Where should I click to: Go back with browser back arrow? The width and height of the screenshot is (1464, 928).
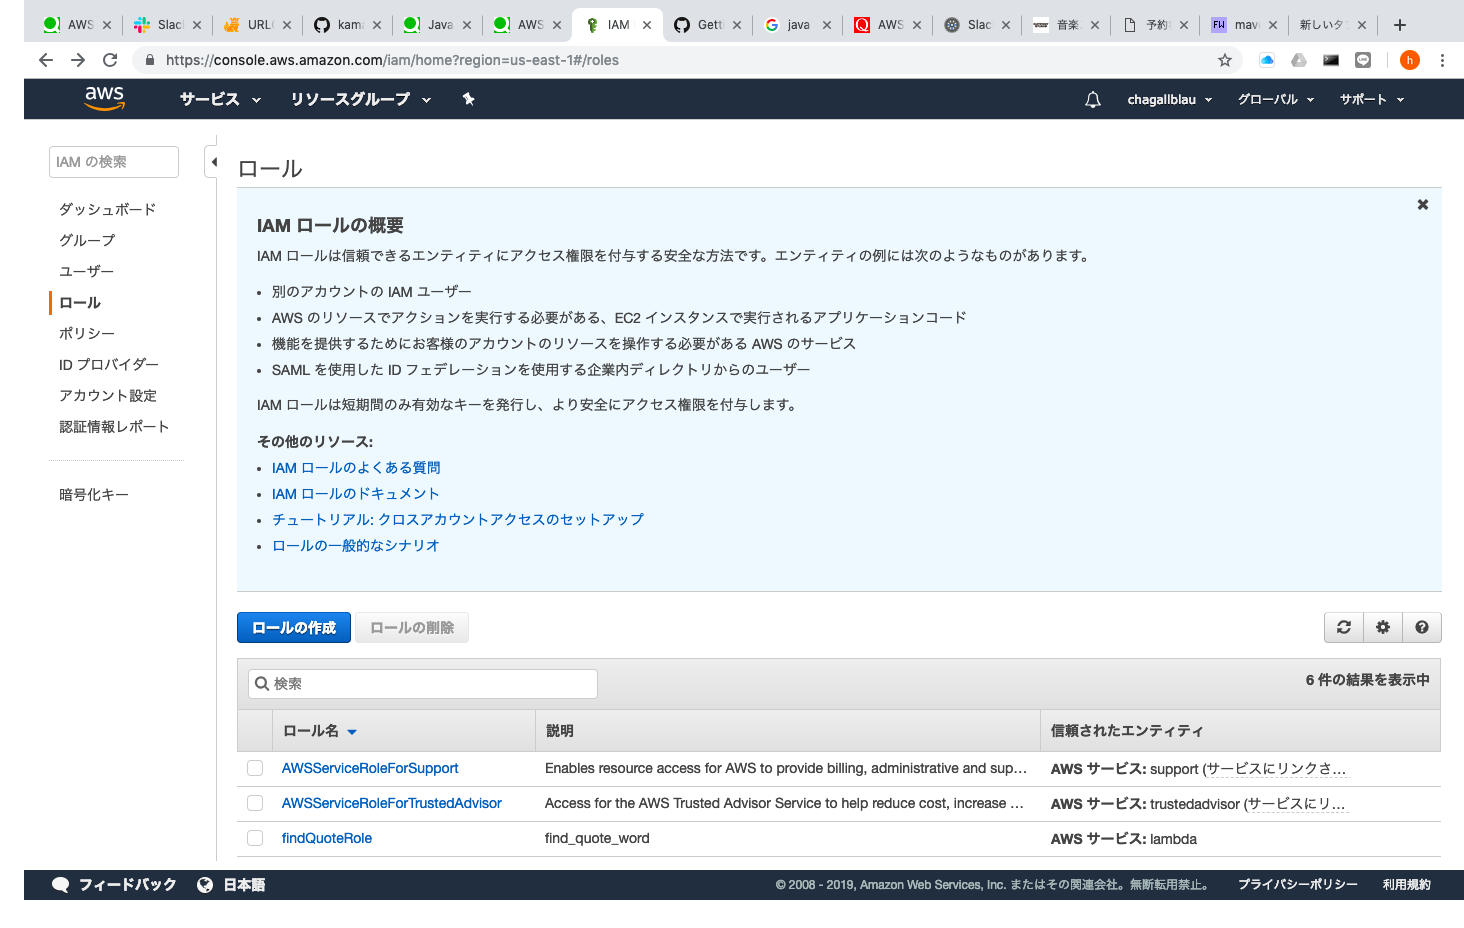click(46, 60)
